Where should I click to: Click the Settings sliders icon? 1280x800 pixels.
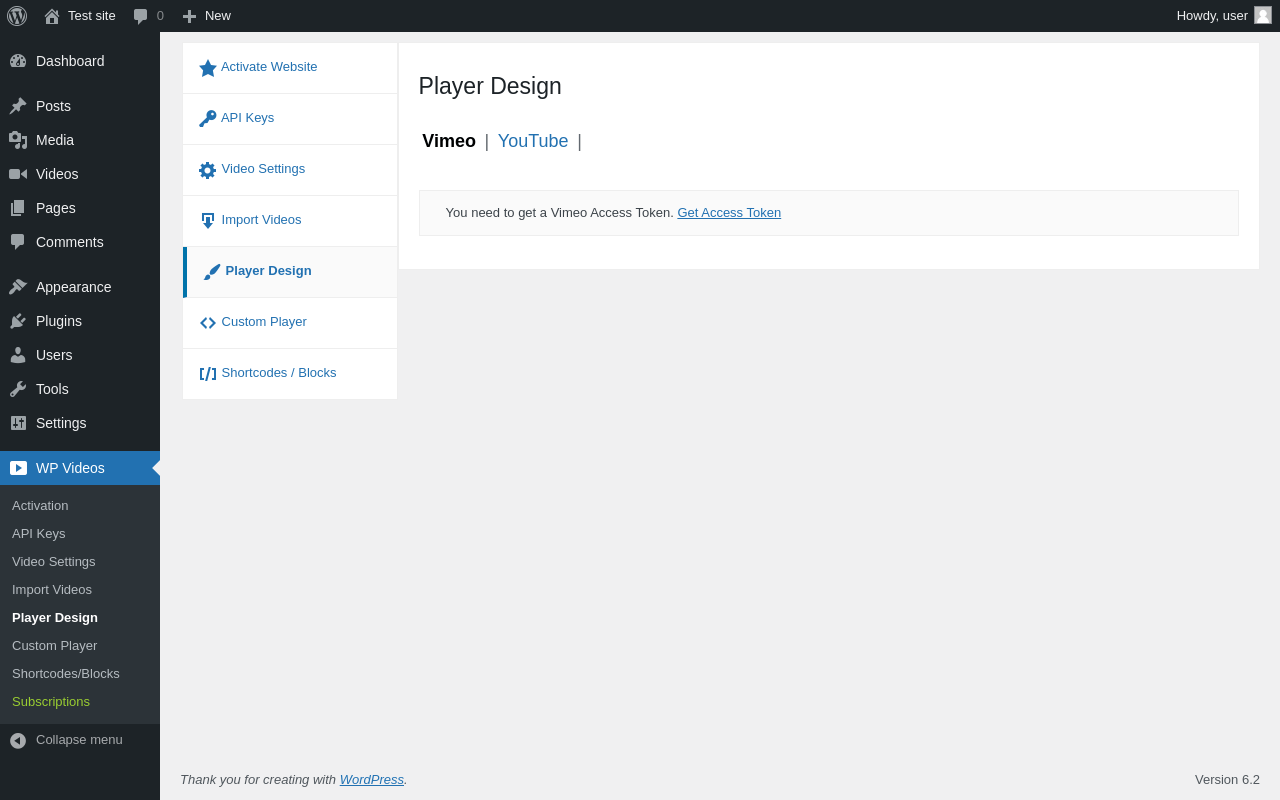click(18, 423)
